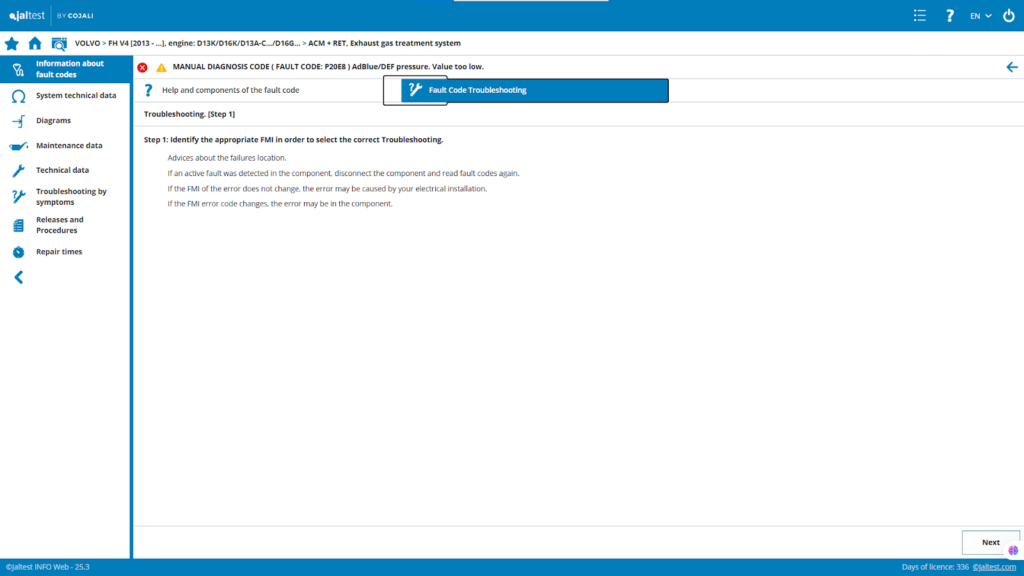Click the Repair times clock icon
Viewport: 1024px width, 576px height.
tap(18, 252)
